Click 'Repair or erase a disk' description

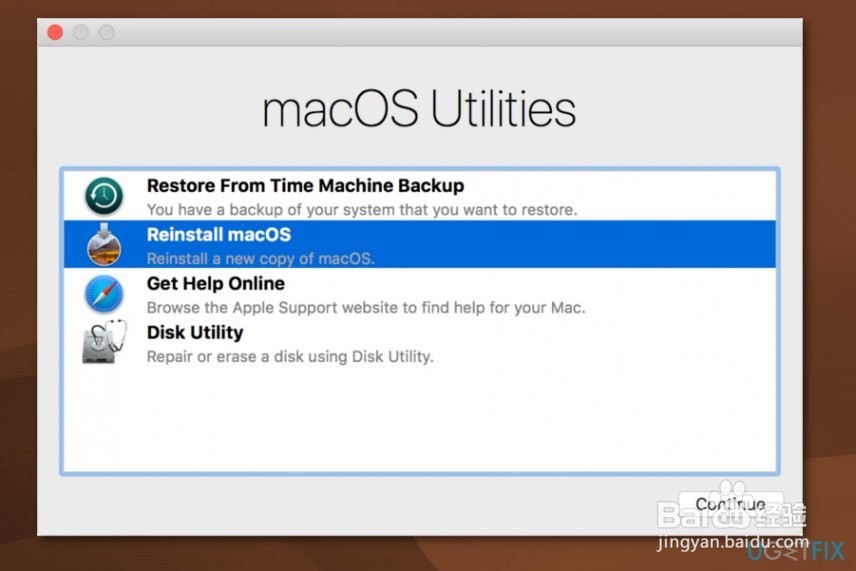290,357
